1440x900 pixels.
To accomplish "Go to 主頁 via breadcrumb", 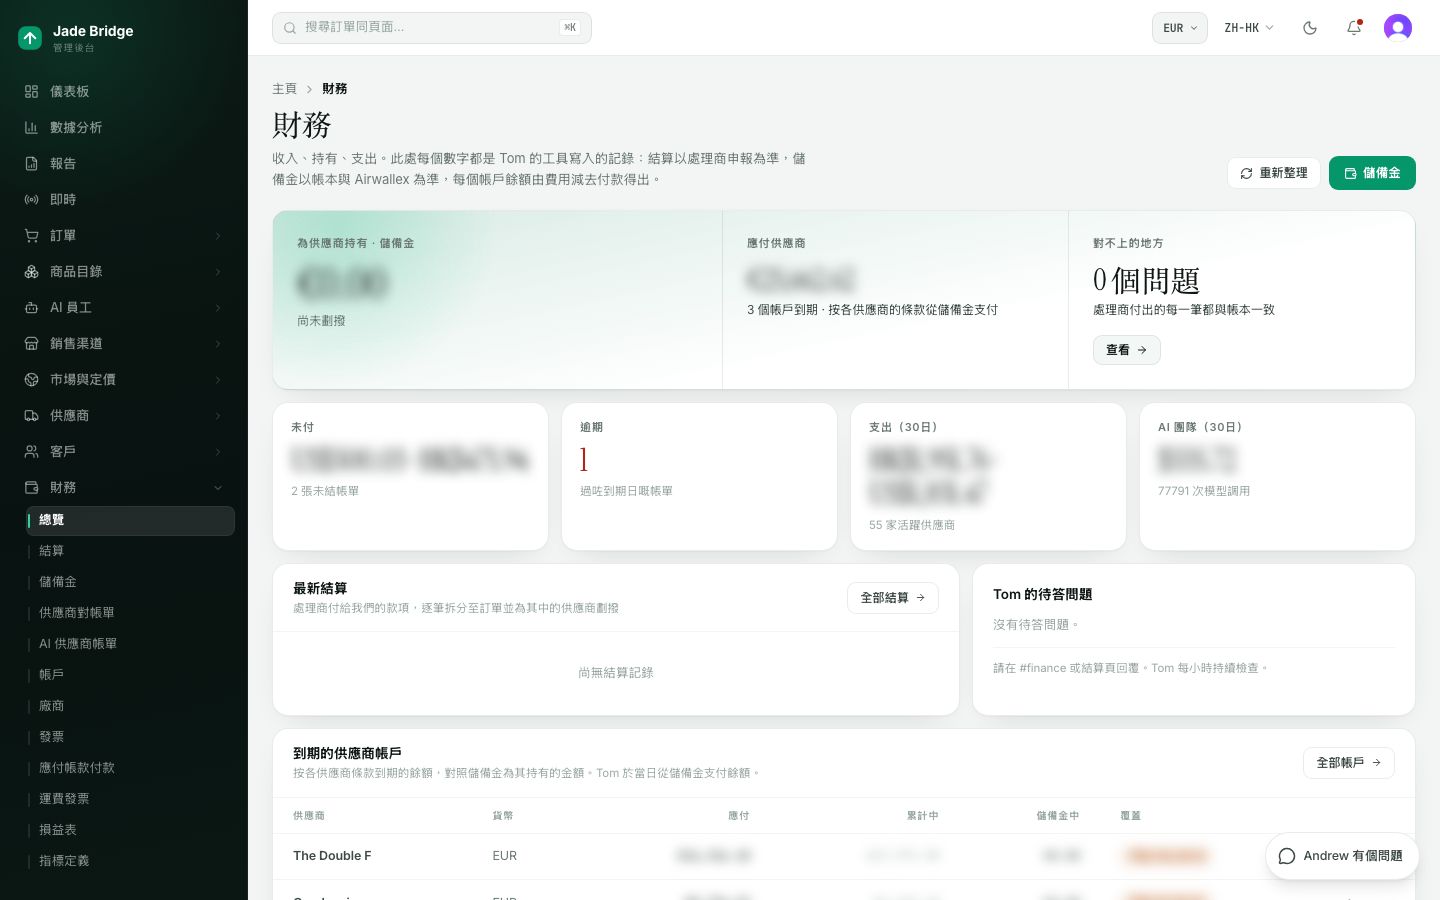I will click(x=285, y=89).
